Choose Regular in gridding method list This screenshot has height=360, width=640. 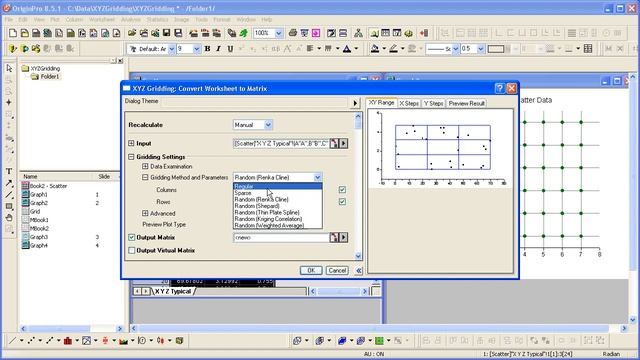click(278, 186)
